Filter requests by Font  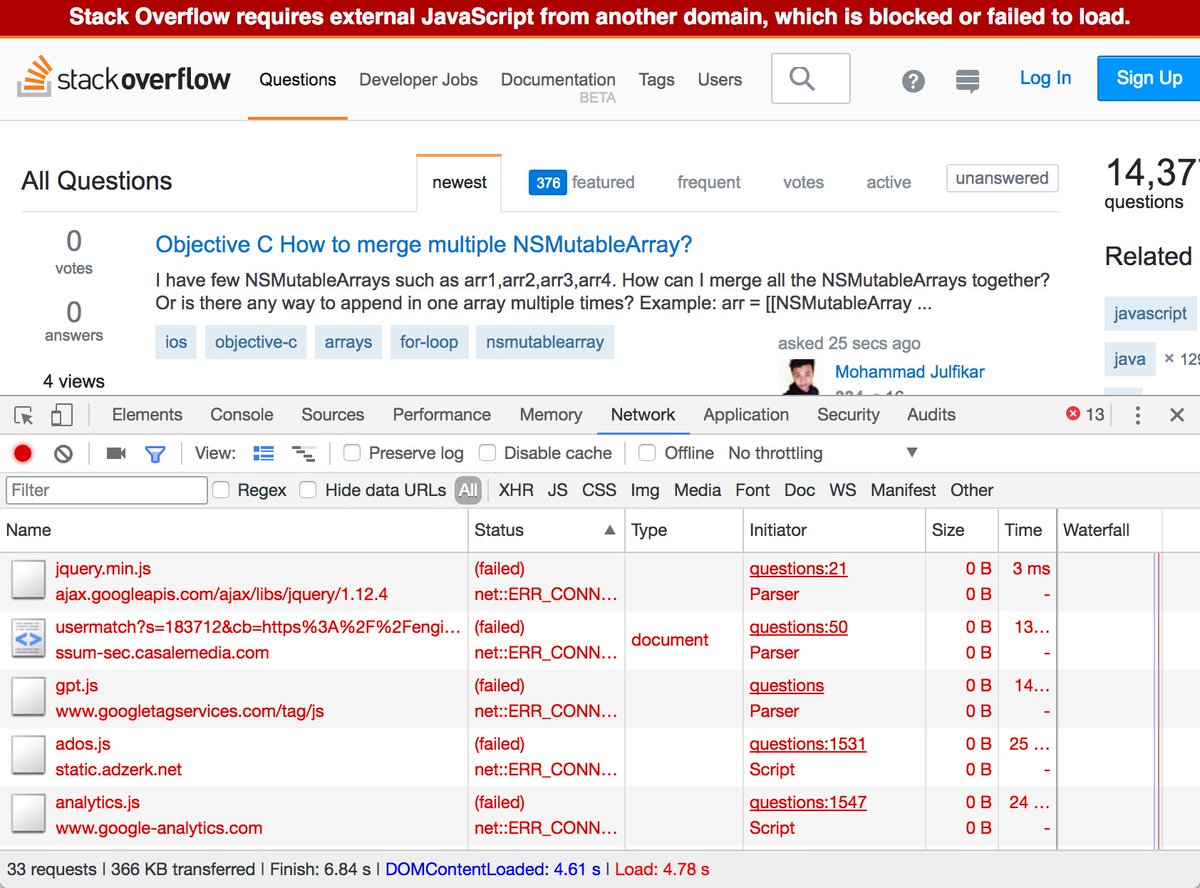click(752, 490)
